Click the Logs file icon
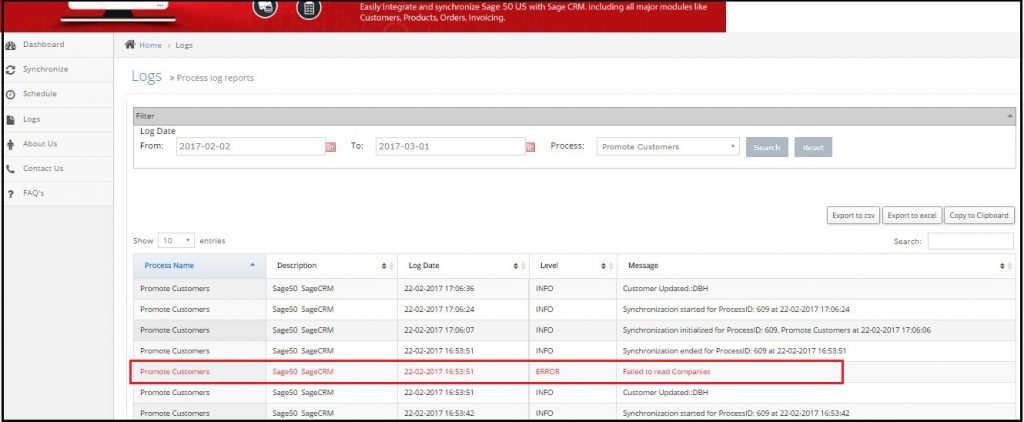 (x=10, y=120)
